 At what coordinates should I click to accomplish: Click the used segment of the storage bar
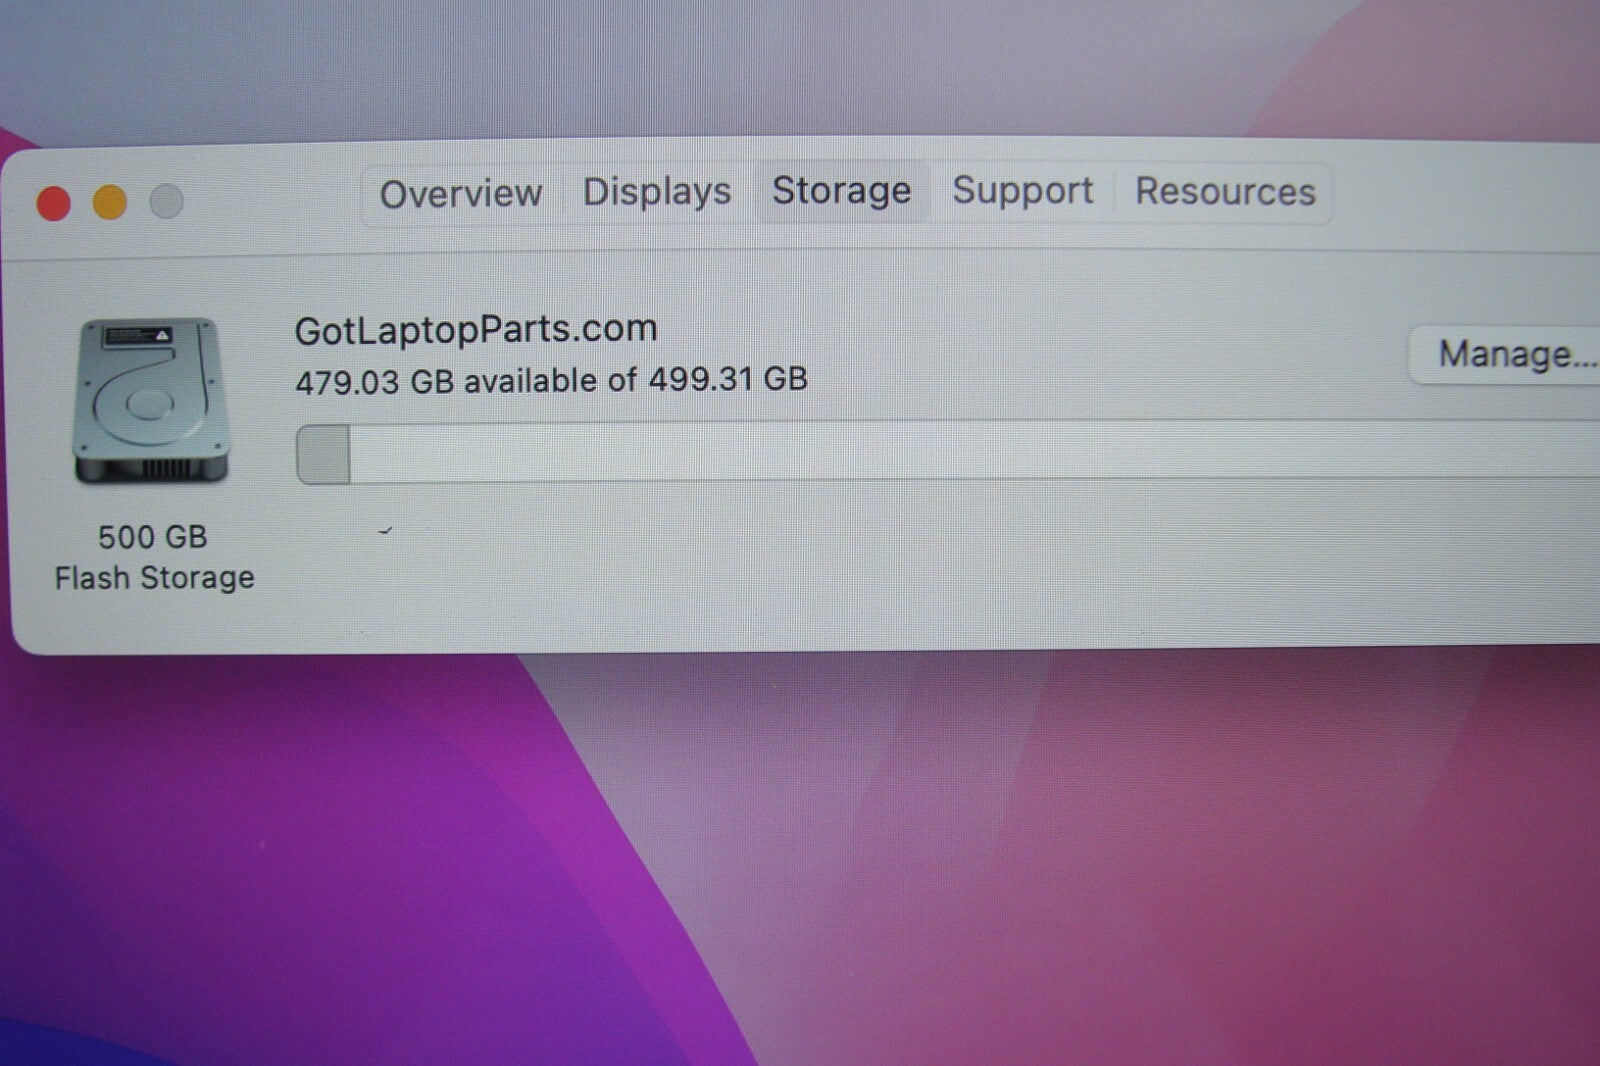tap(324, 454)
